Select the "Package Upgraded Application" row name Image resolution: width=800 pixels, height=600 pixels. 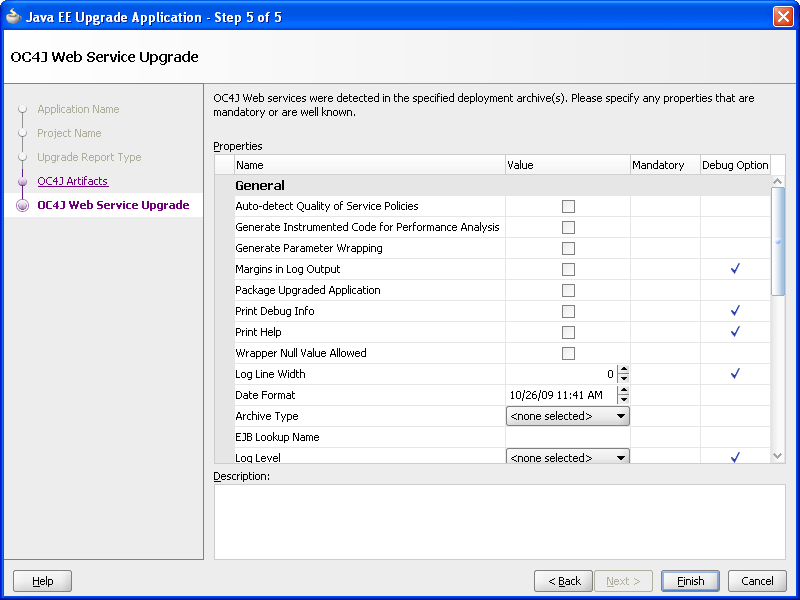coord(308,290)
